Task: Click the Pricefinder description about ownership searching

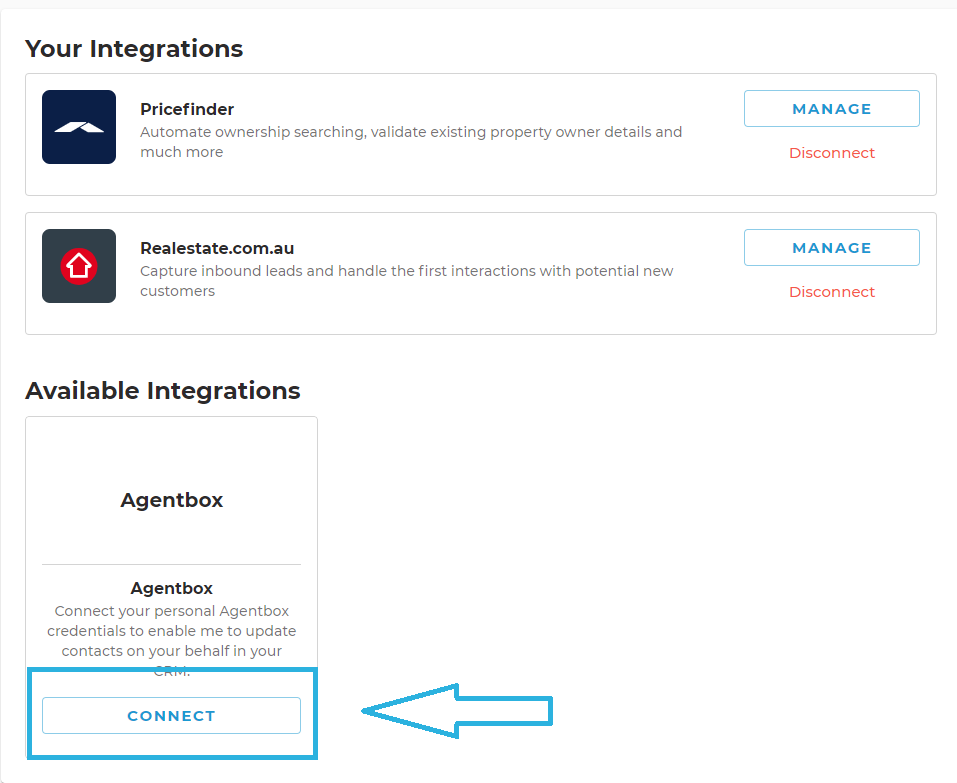Action: point(411,142)
